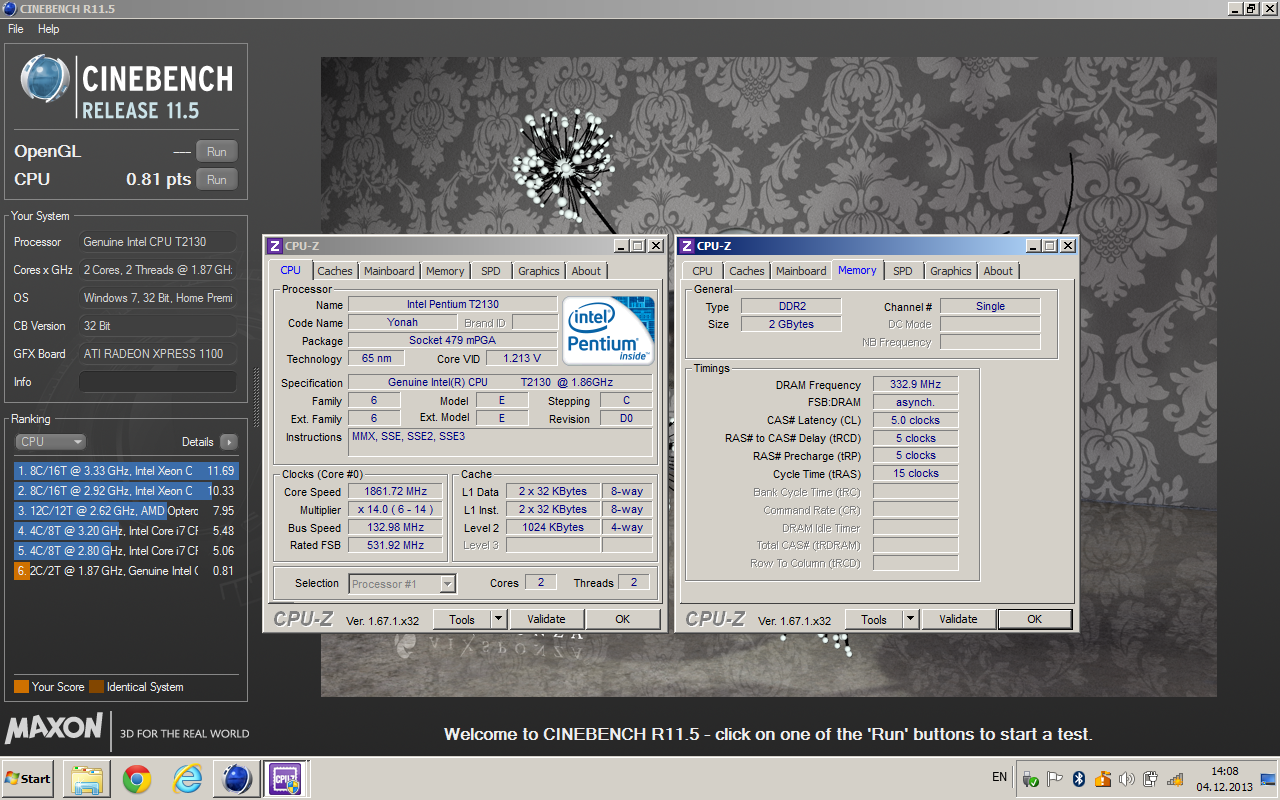
Task: Open Mainboard tab in left CPU-Z window
Action: 389,271
